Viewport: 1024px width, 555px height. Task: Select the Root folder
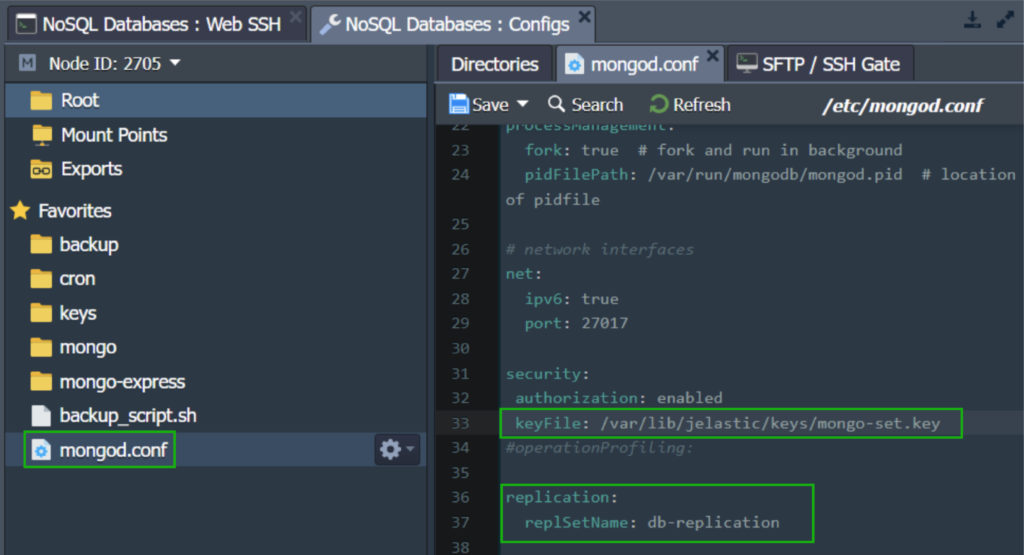[x=216, y=101]
